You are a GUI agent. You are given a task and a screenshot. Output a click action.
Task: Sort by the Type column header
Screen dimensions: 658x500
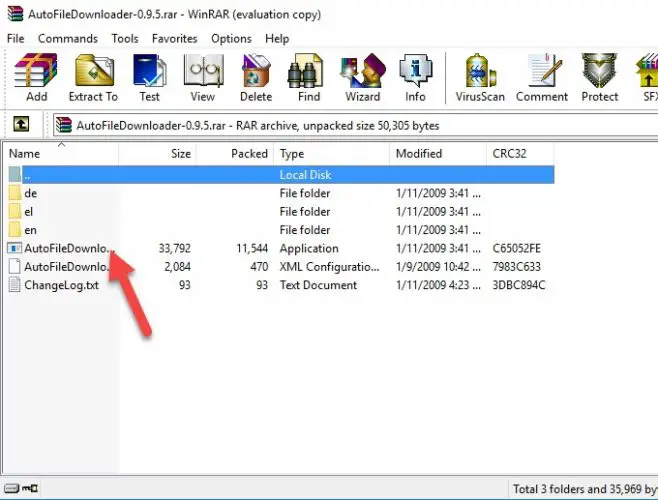click(x=332, y=154)
